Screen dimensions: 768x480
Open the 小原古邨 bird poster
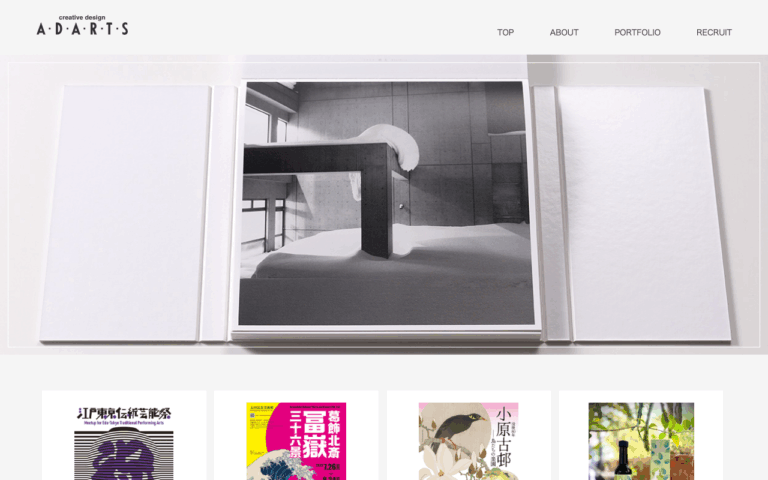click(x=469, y=435)
